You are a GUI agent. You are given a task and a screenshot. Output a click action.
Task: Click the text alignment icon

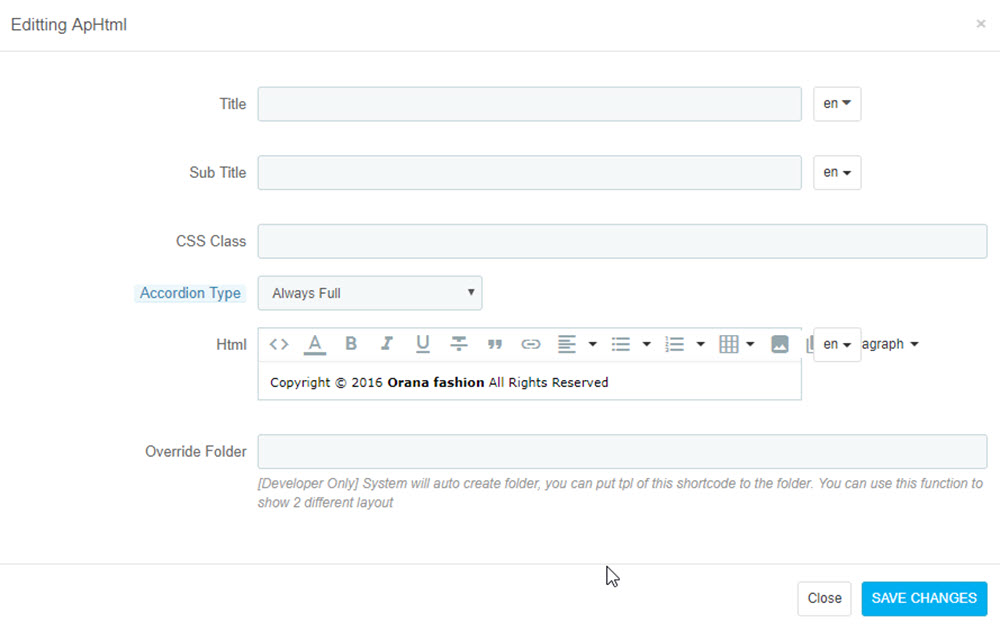pyautogui.click(x=566, y=344)
